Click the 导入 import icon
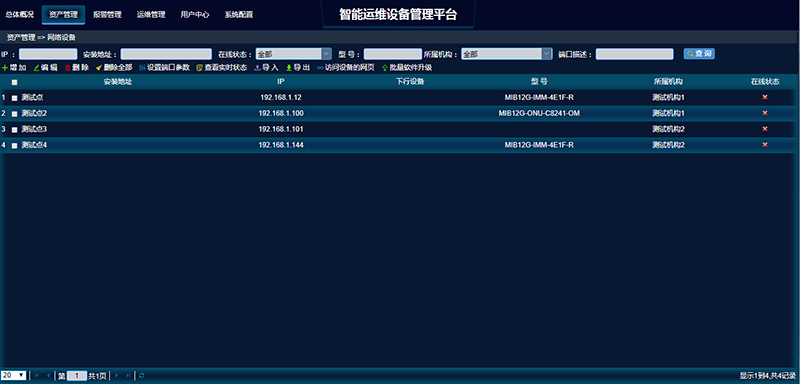Screen dimensions: 800x384 257,67
